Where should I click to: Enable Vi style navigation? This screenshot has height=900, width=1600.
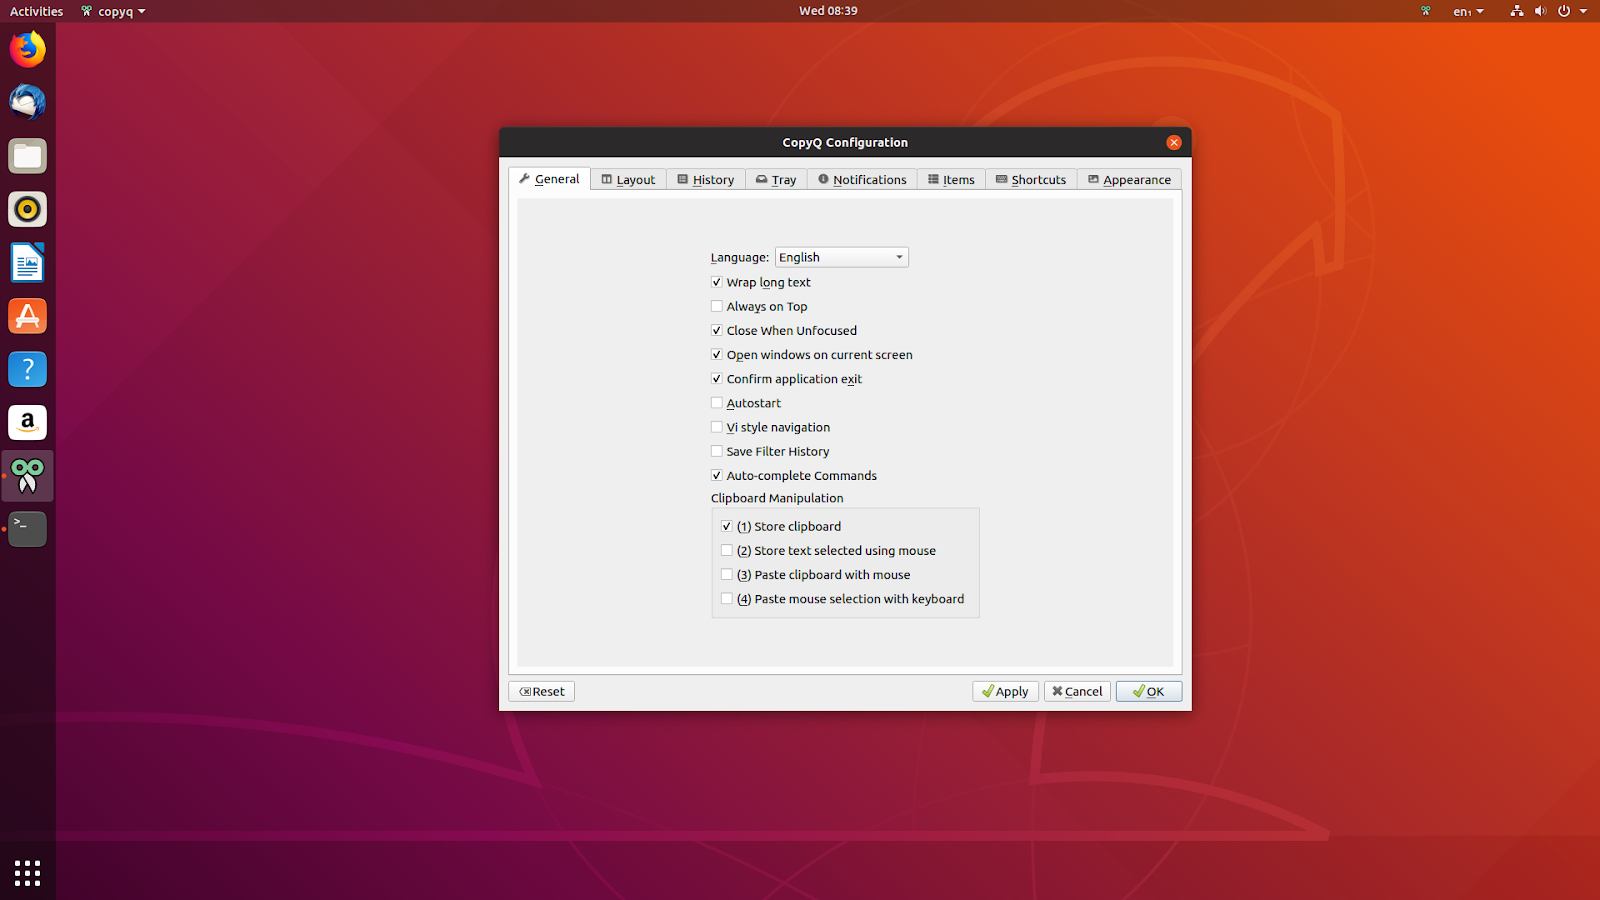[716, 427]
